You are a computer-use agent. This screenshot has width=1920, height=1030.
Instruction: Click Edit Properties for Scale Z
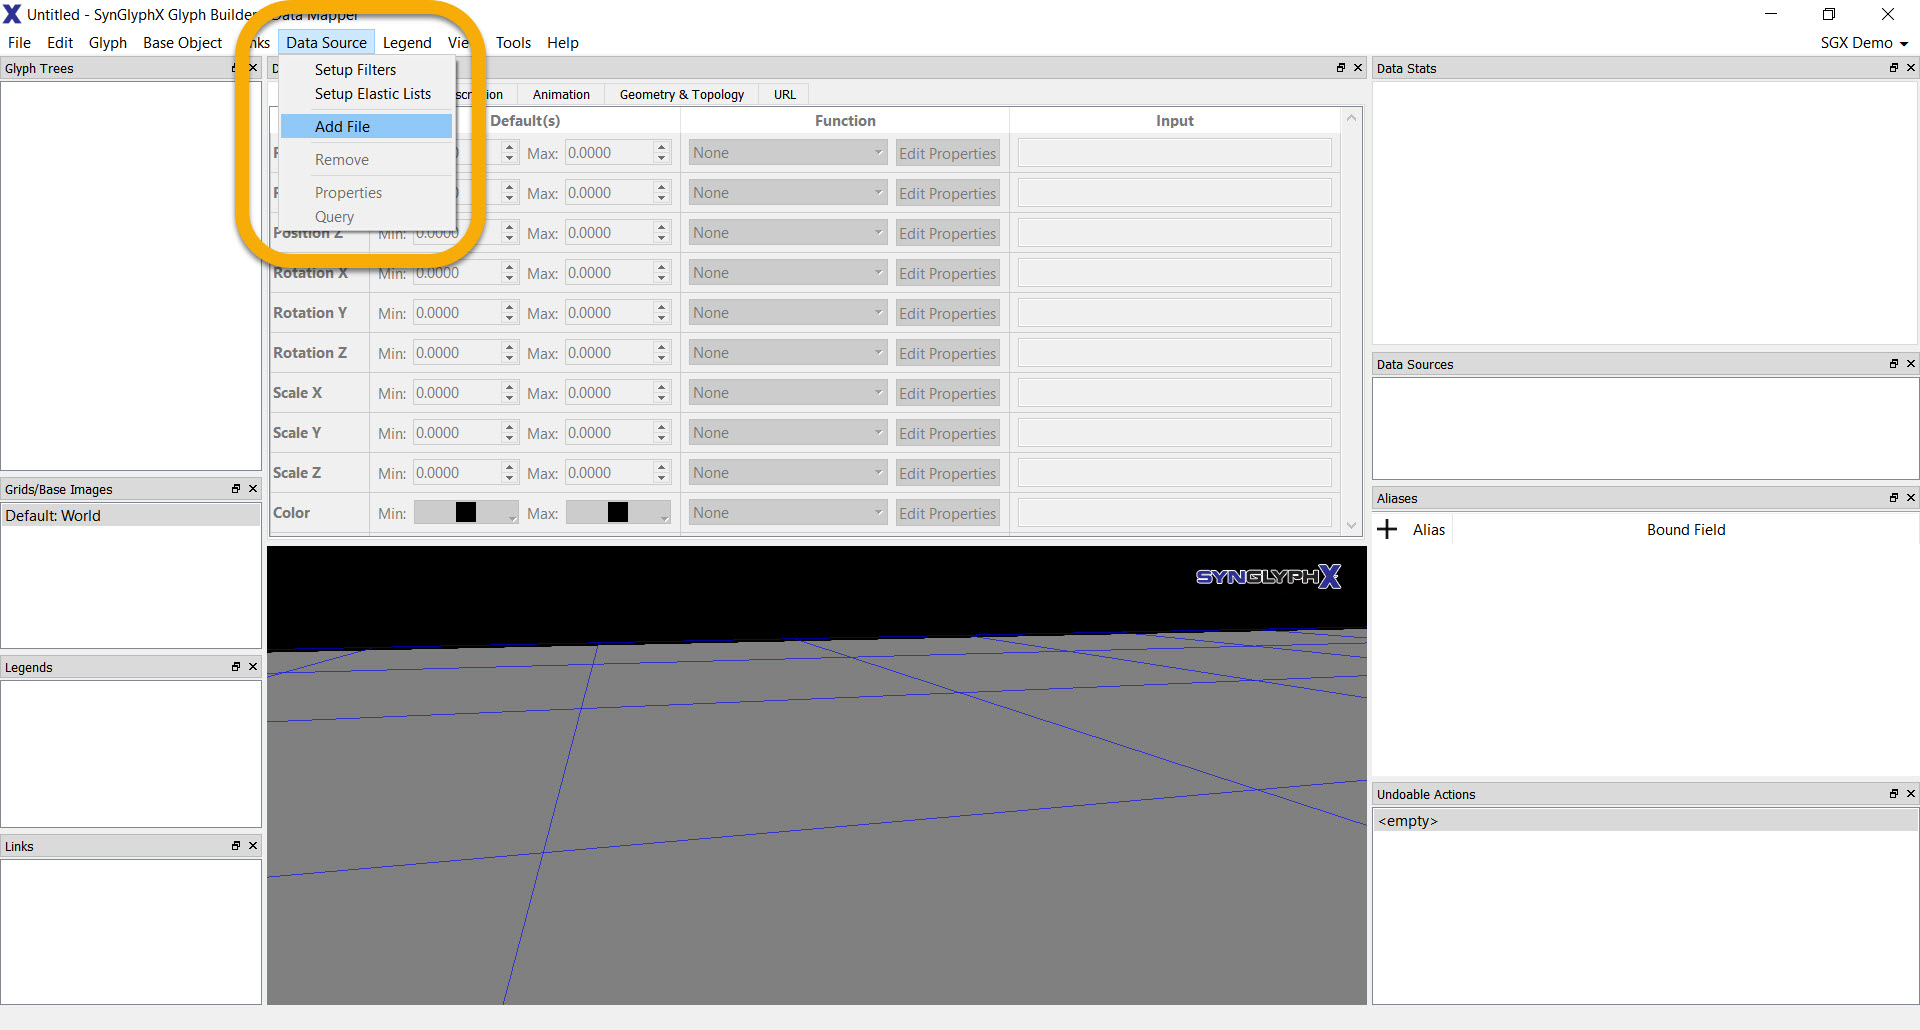tap(947, 473)
